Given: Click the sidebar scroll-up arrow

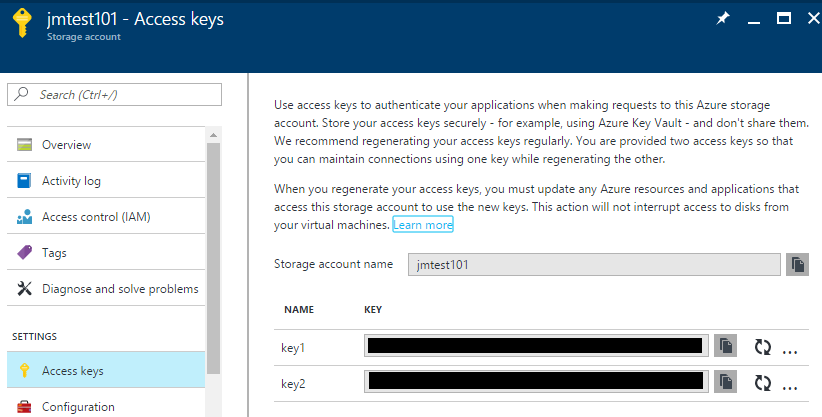Looking at the screenshot, I should click(x=213, y=135).
